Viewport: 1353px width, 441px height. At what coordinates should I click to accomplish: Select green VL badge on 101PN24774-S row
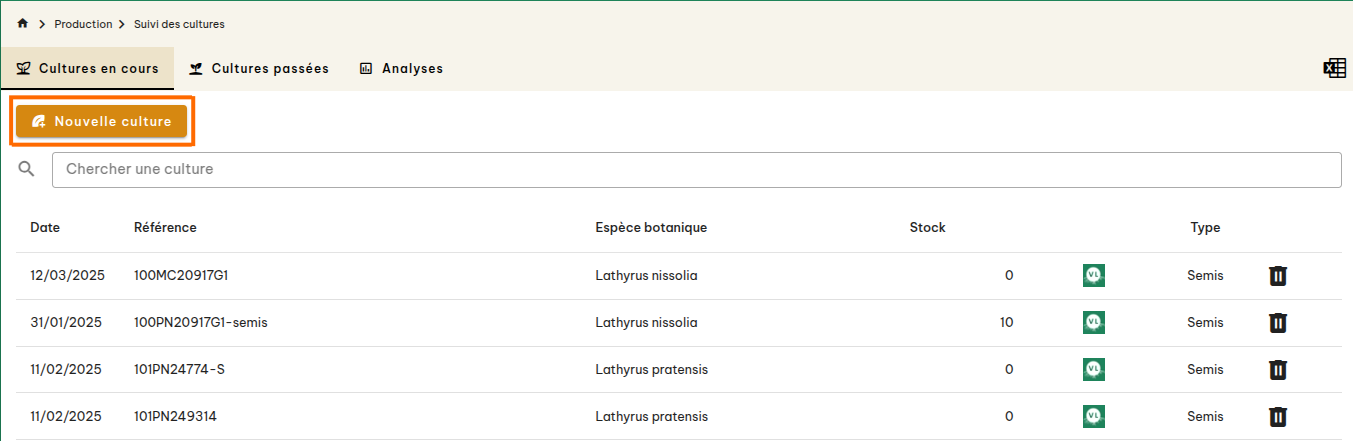1093,370
